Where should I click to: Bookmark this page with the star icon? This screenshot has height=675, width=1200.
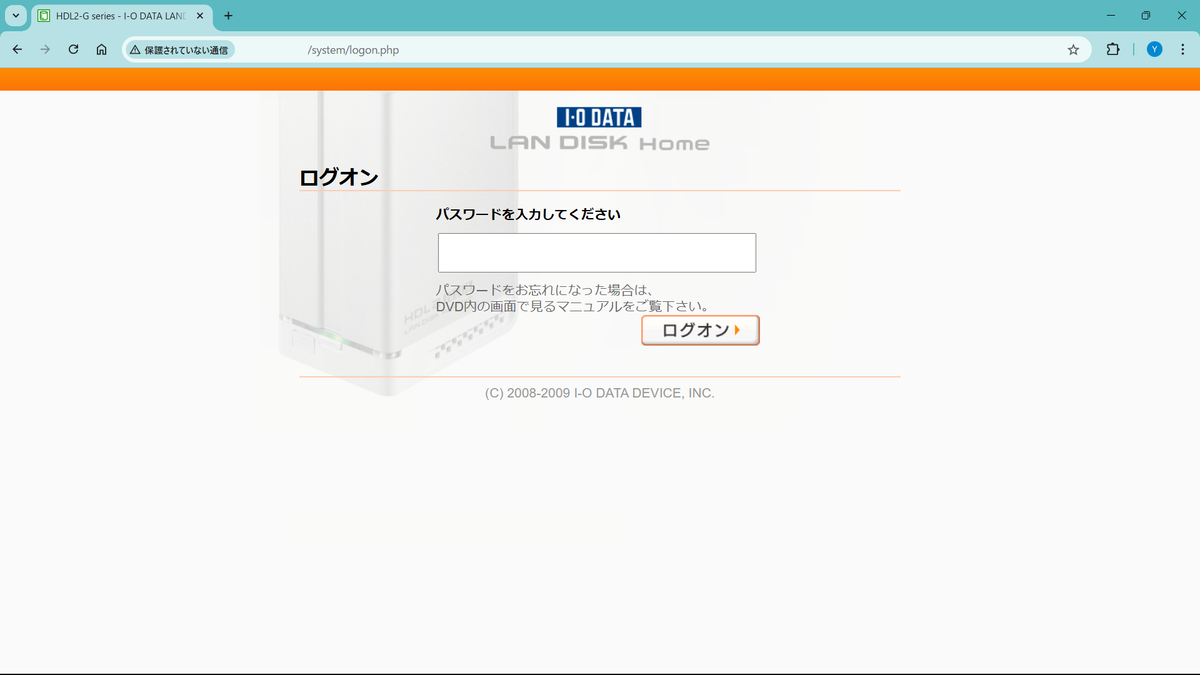click(x=1071, y=49)
